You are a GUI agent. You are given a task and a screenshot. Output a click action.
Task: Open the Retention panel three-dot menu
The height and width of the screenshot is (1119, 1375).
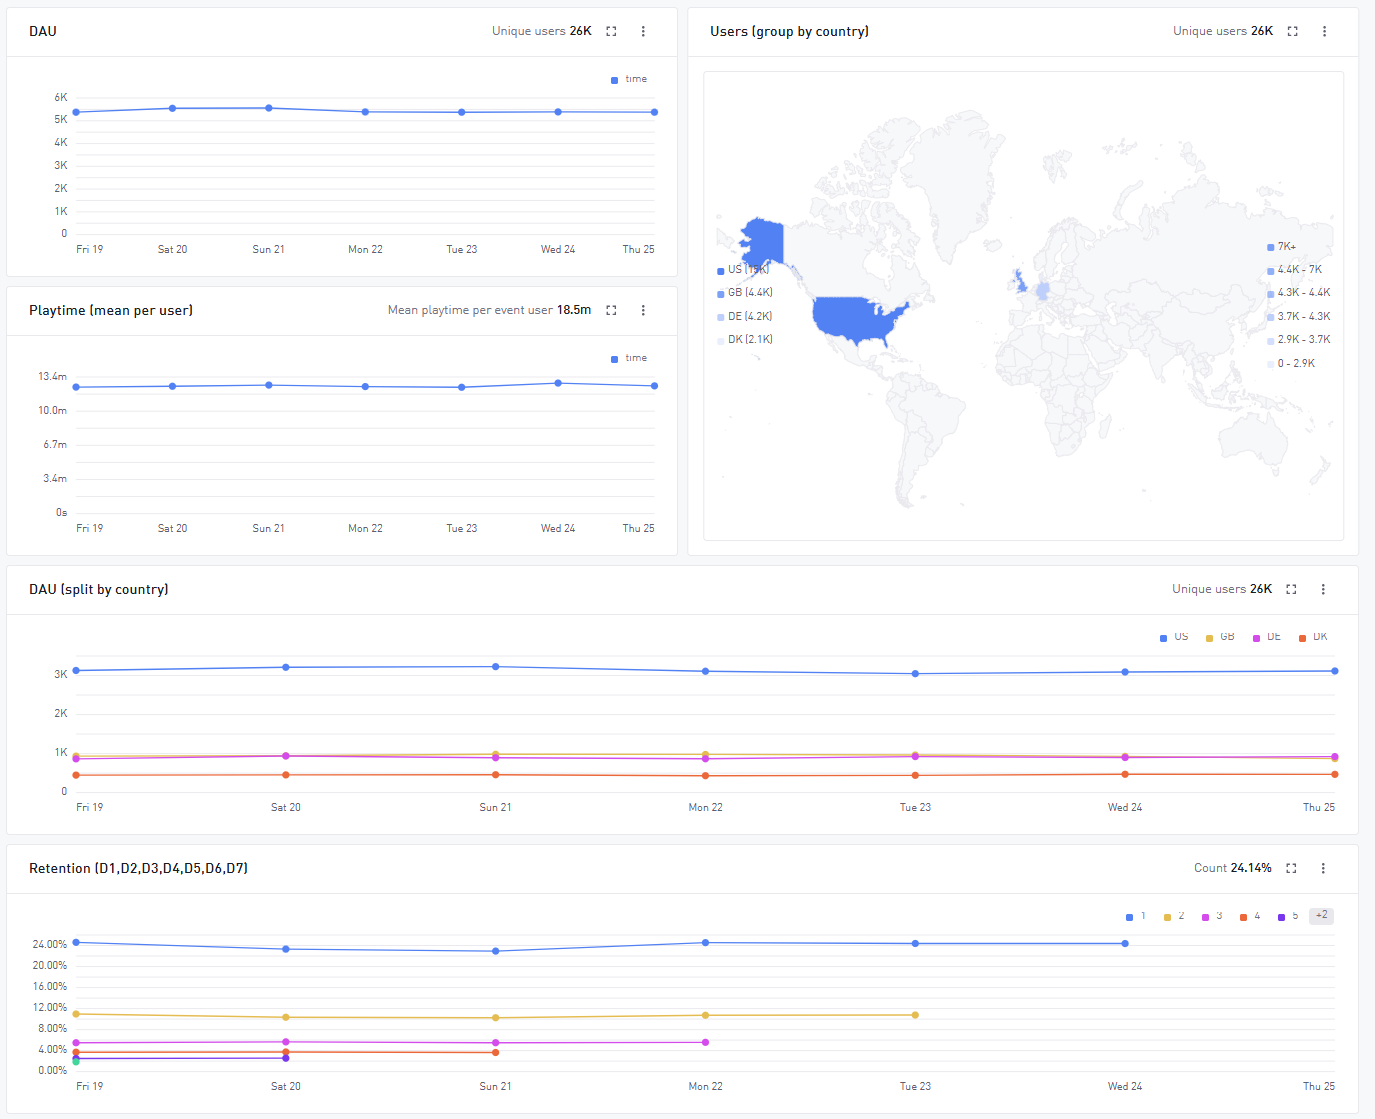point(1323,868)
